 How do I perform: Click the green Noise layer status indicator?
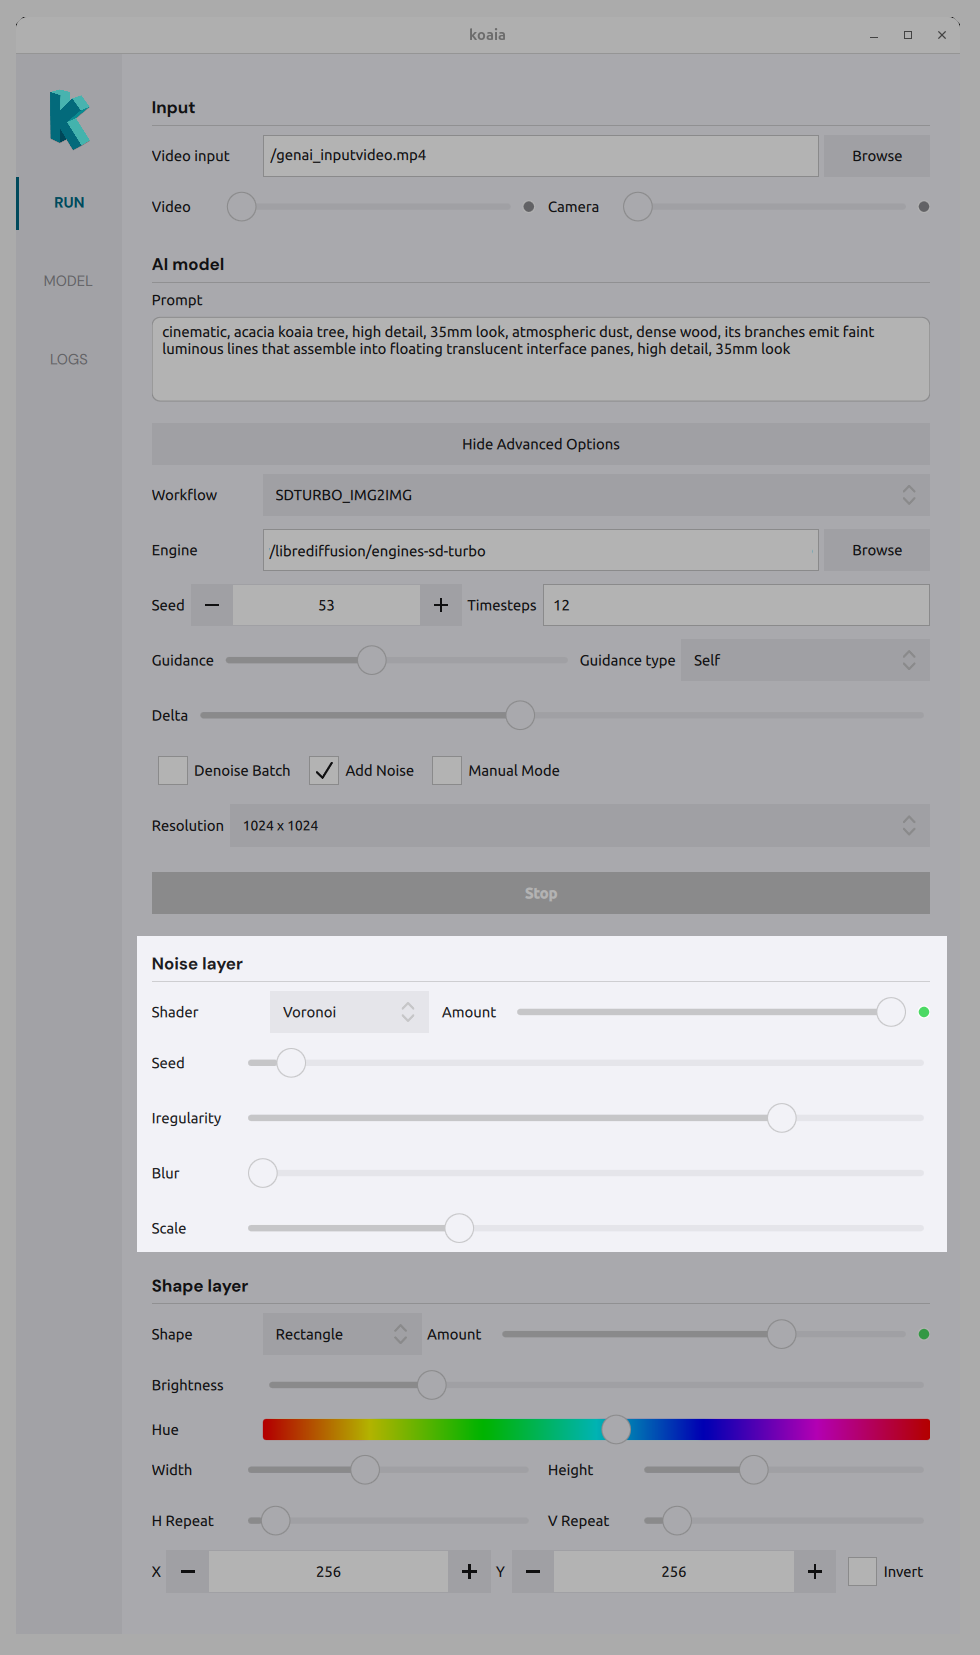click(924, 1012)
